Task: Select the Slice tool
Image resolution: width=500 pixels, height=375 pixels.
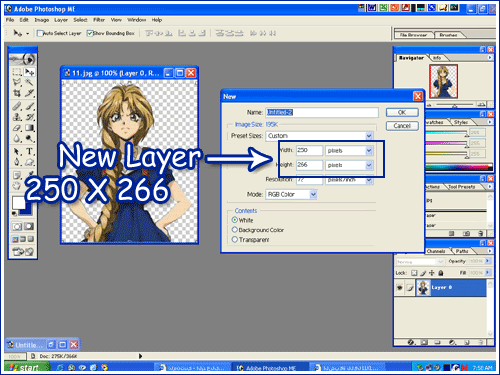Action: 29,93
